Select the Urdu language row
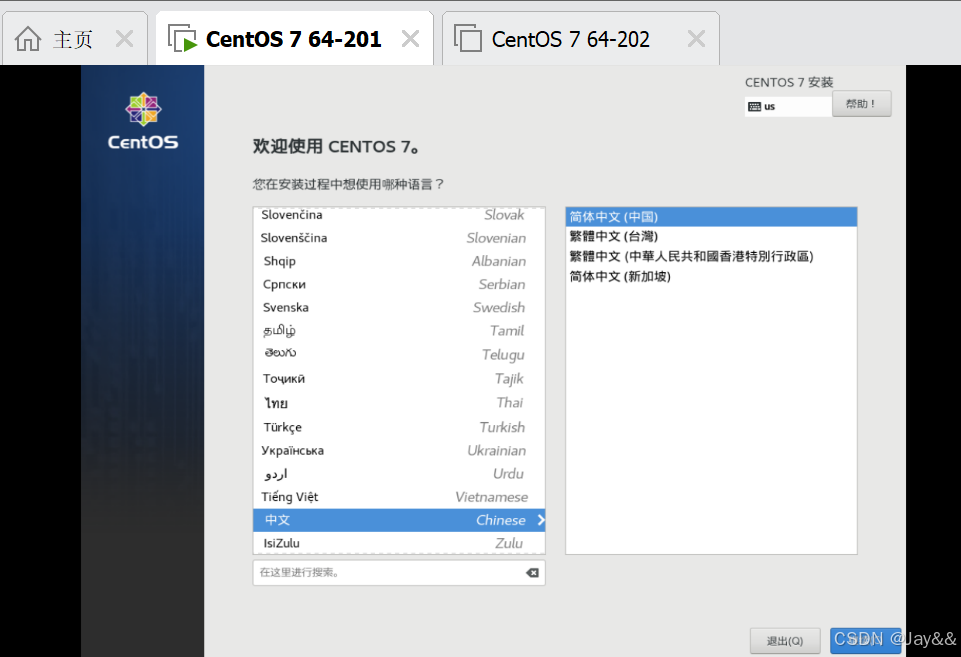The height and width of the screenshot is (657, 961). (x=399, y=474)
